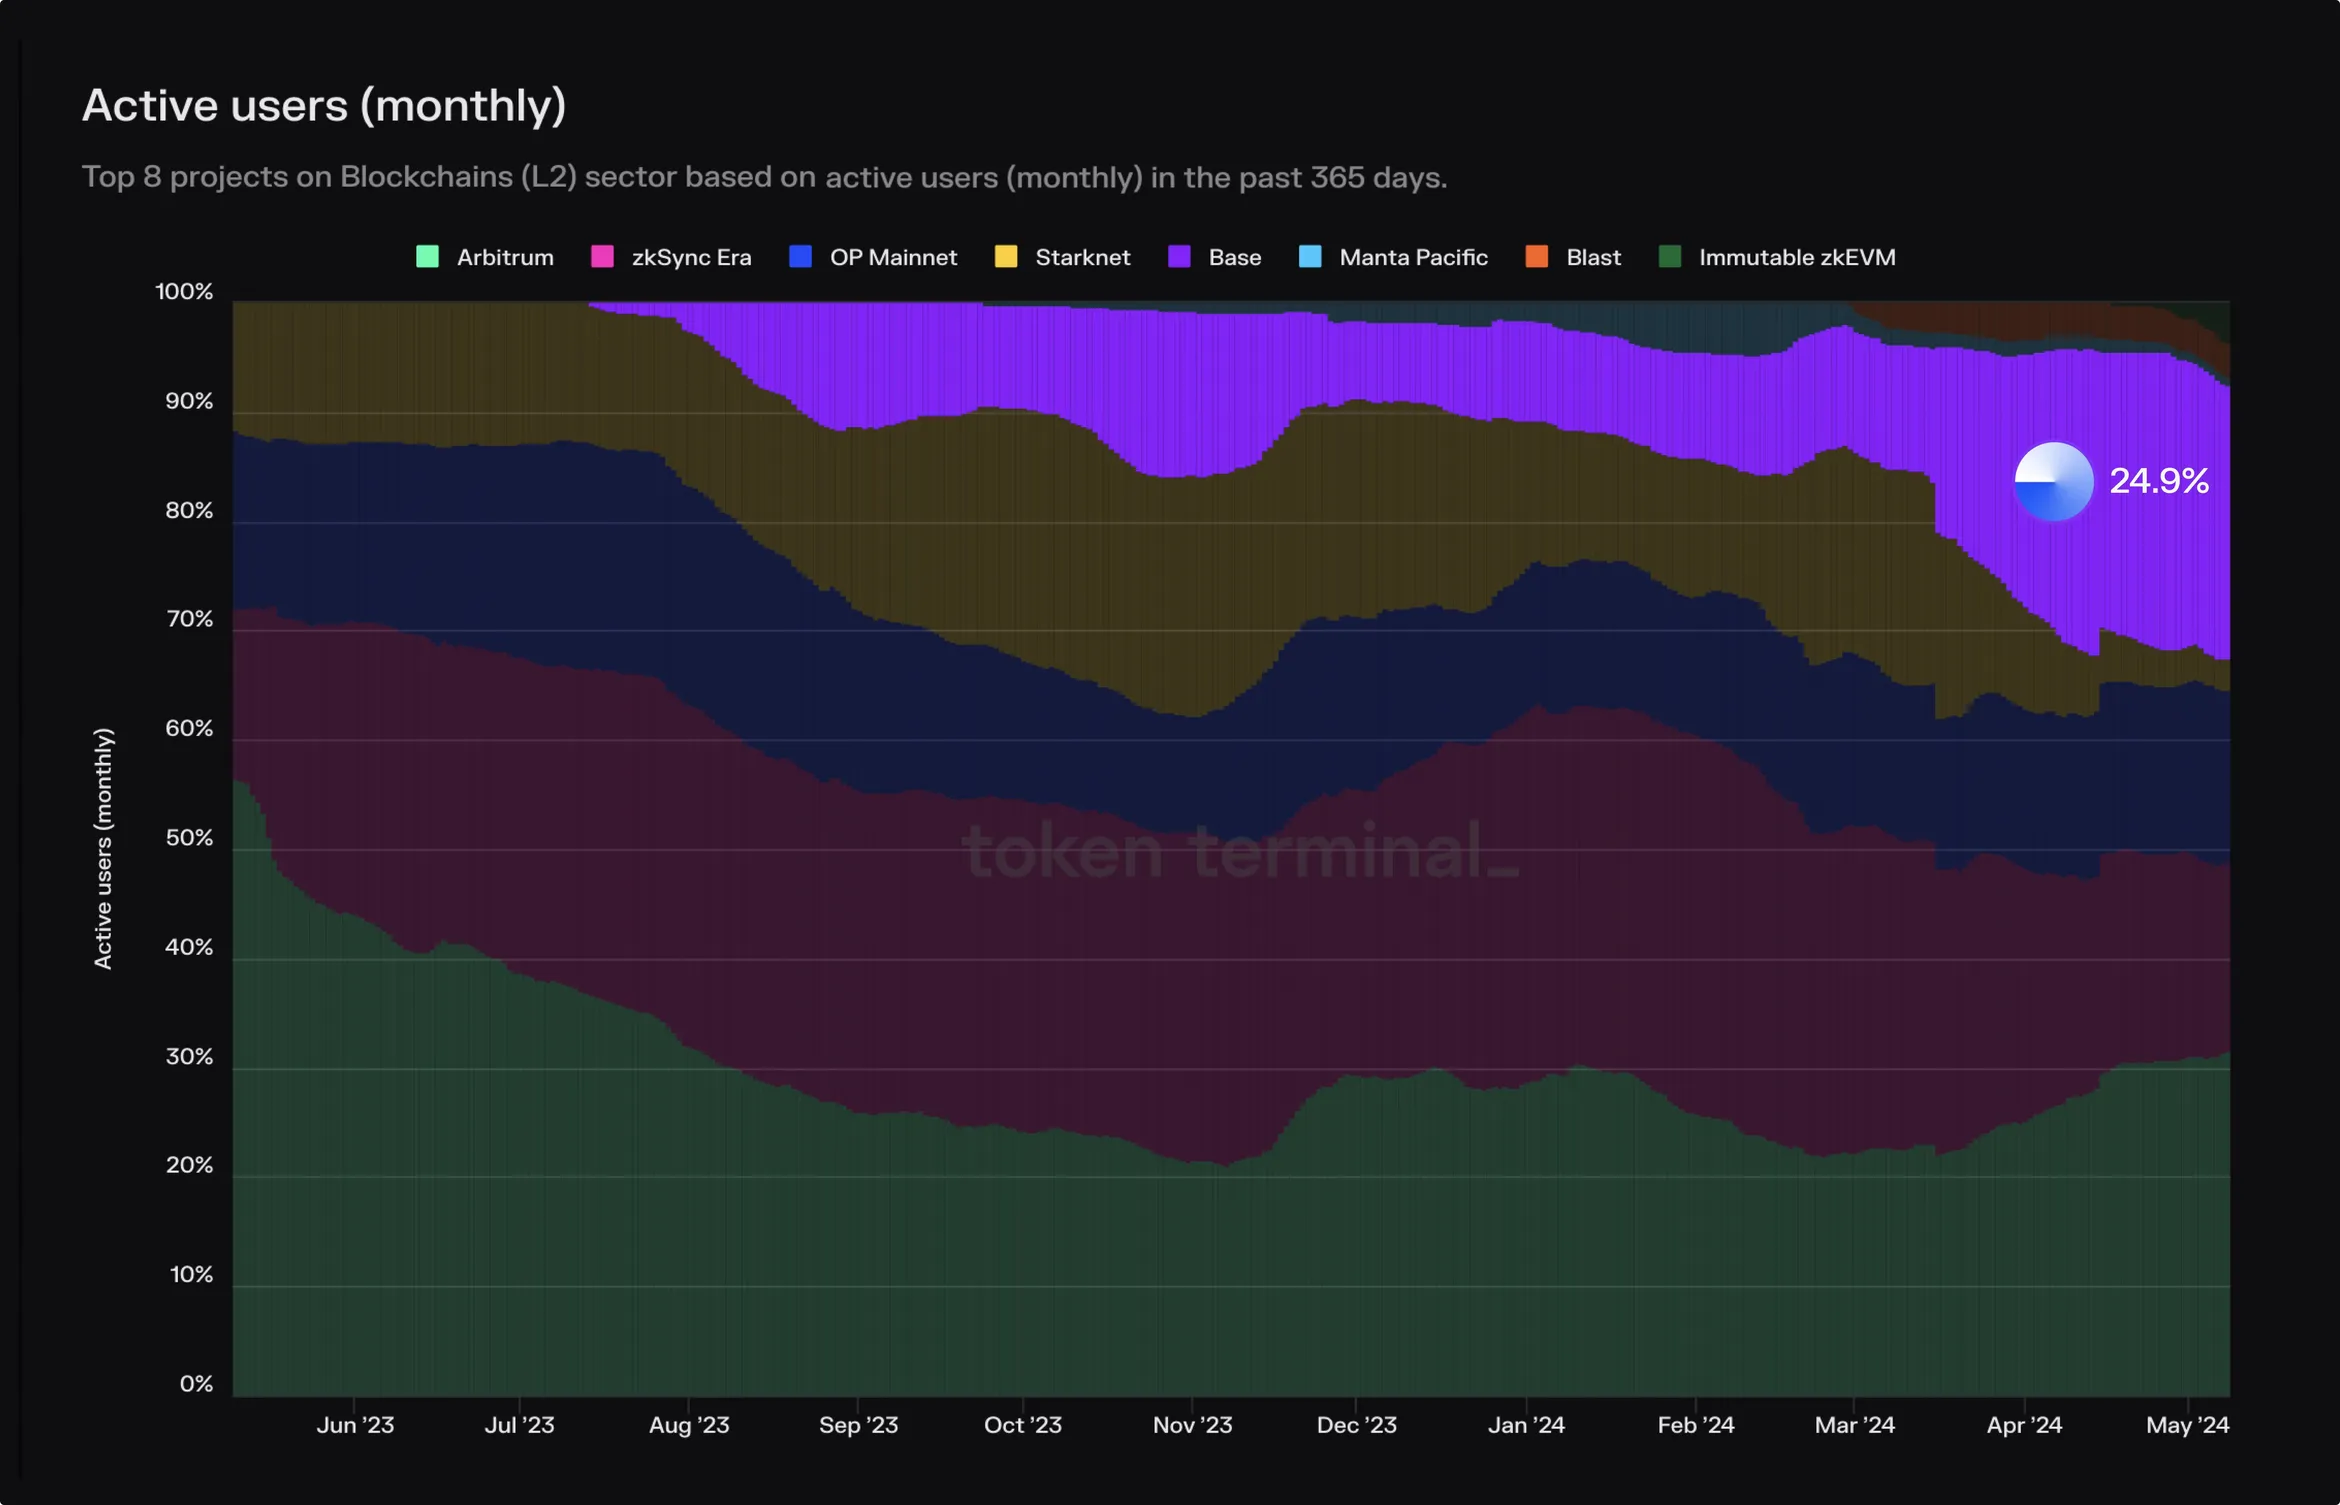This screenshot has height=1505, width=2340.
Task: Click the Manta Pacific light-blue legend swatch
Action: [x=1310, y=257]
